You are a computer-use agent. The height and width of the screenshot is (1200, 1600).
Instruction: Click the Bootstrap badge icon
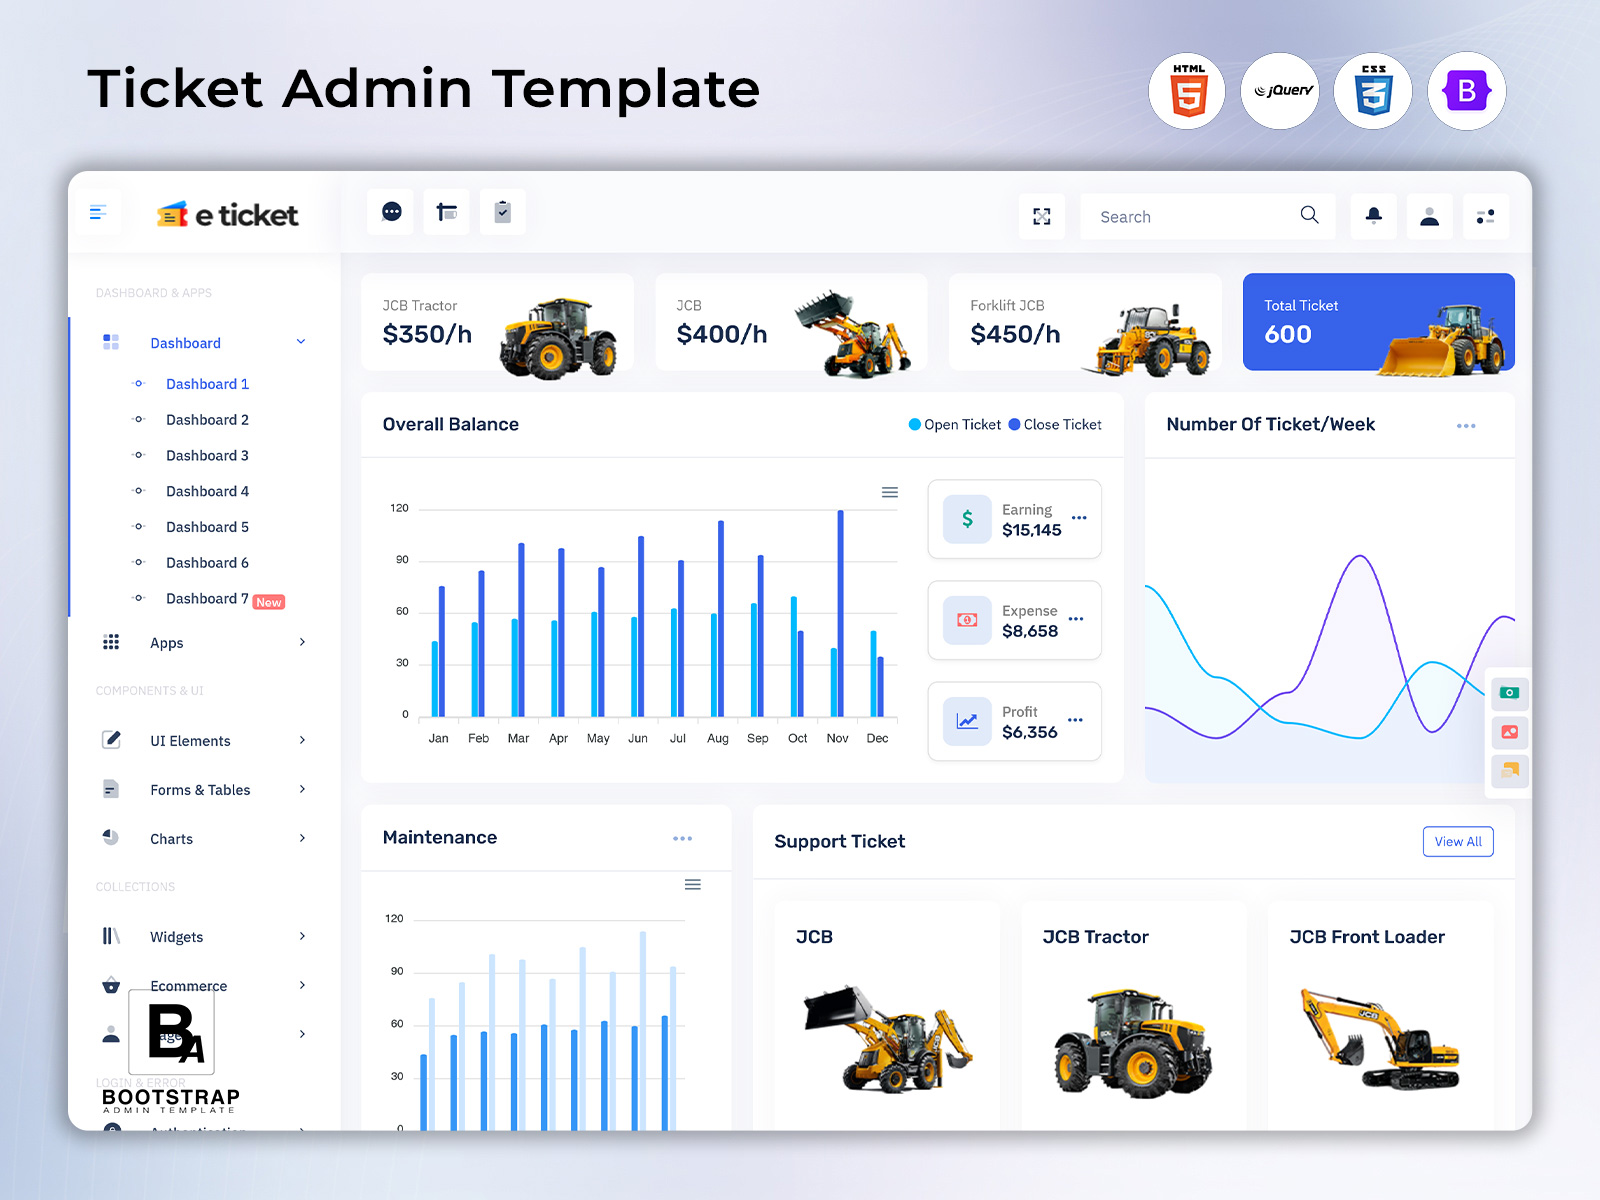pos(1467,91)
